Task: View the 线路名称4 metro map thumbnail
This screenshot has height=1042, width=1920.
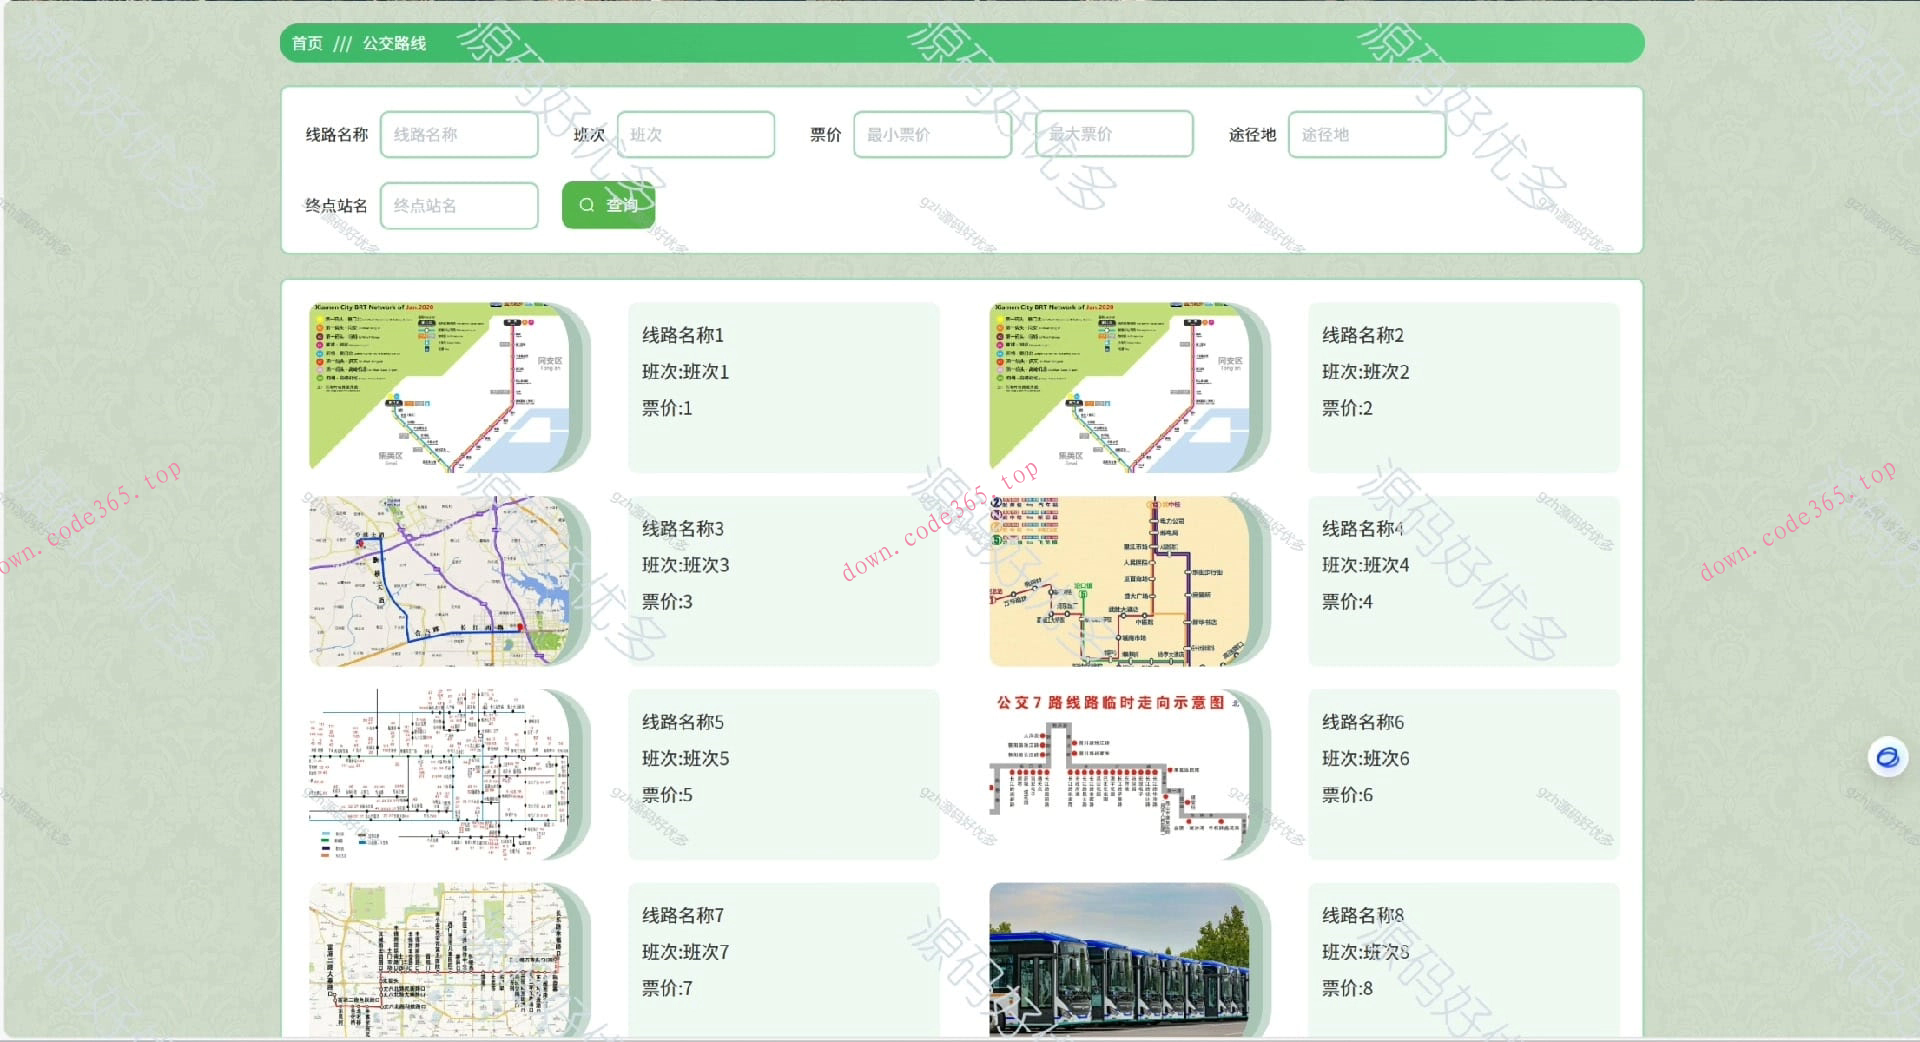Action: tap(1120, 581)
